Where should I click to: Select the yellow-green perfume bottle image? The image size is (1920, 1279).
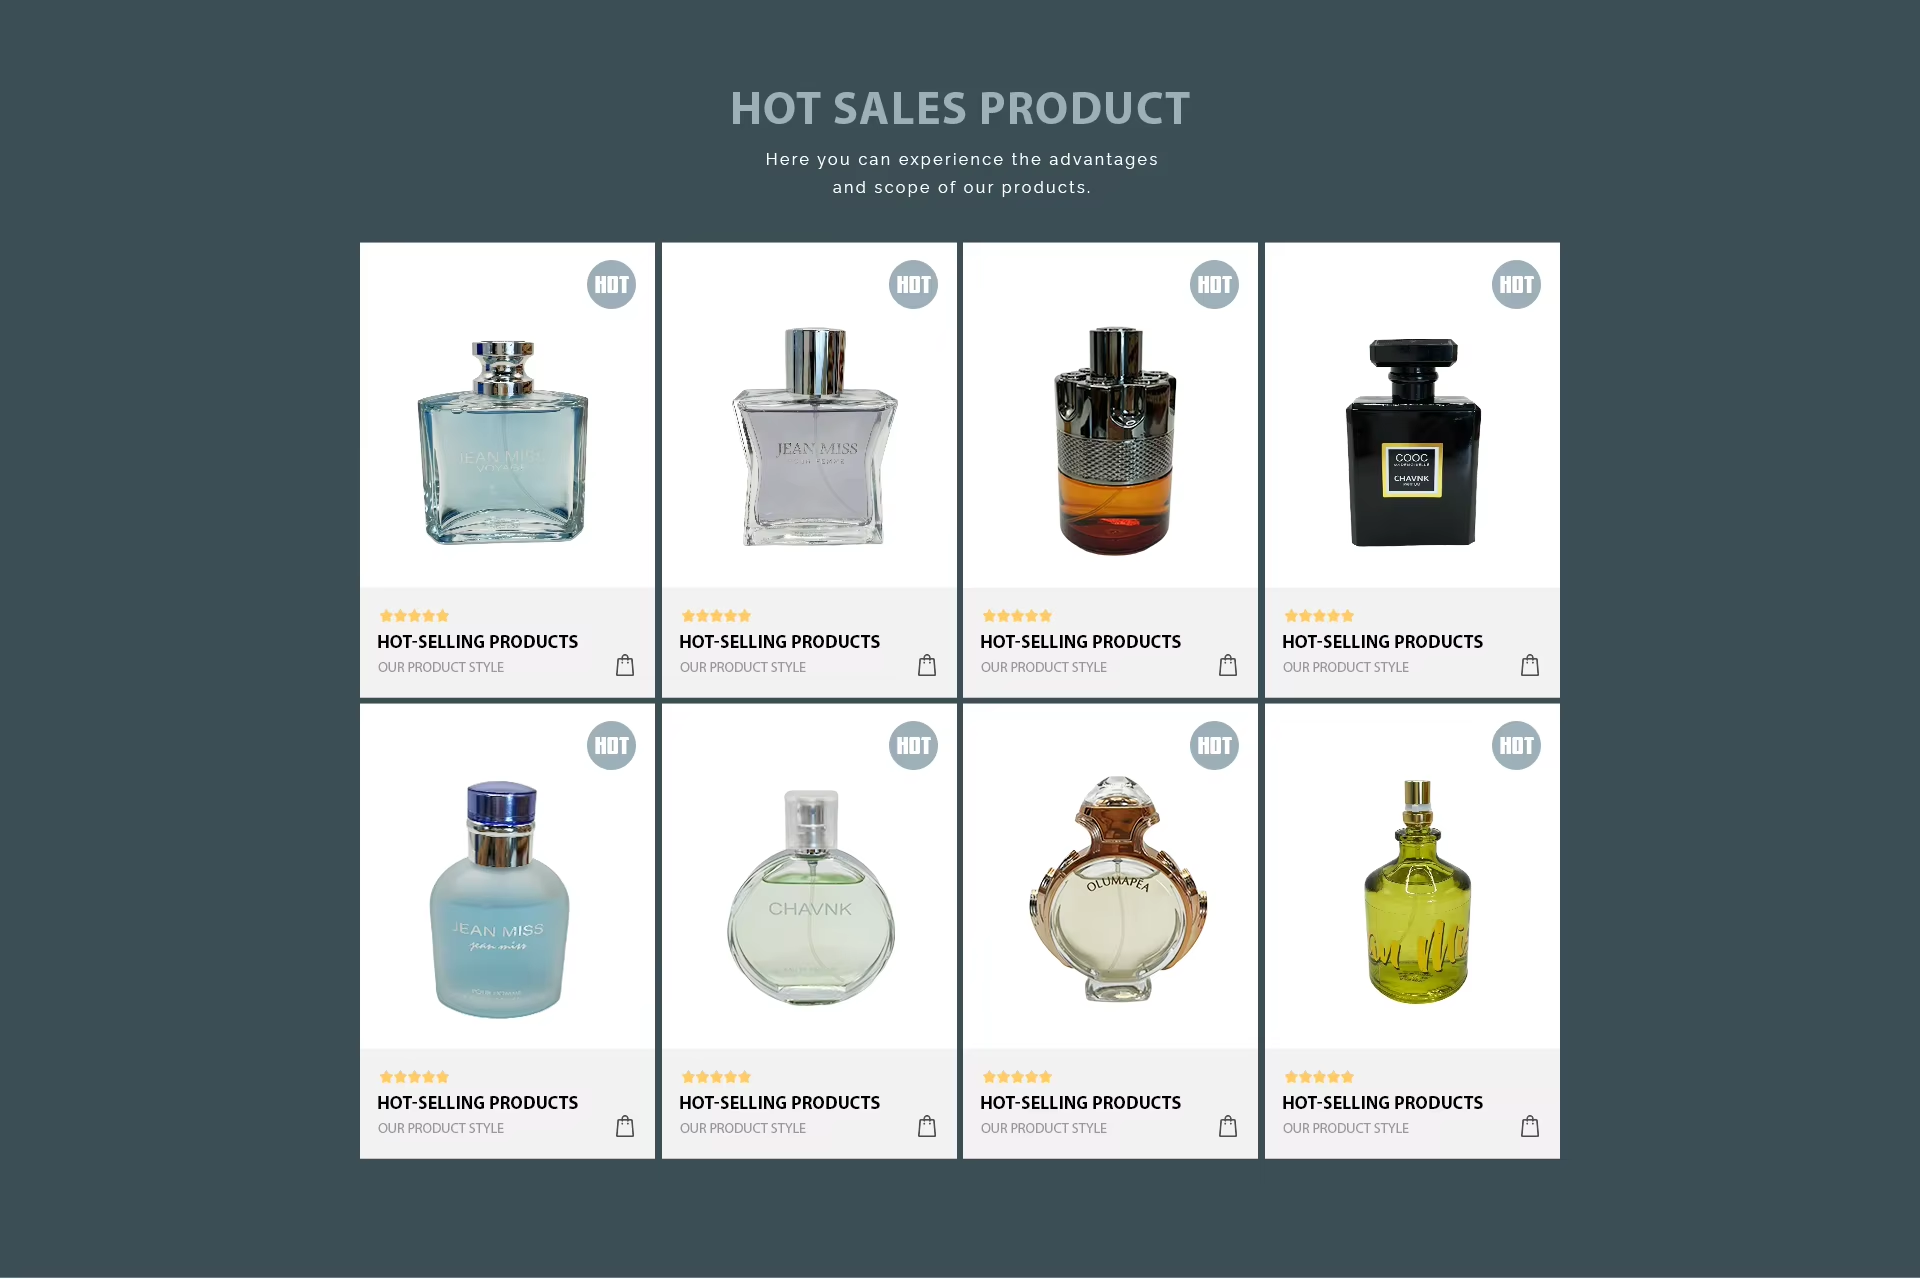(1418, 892)
